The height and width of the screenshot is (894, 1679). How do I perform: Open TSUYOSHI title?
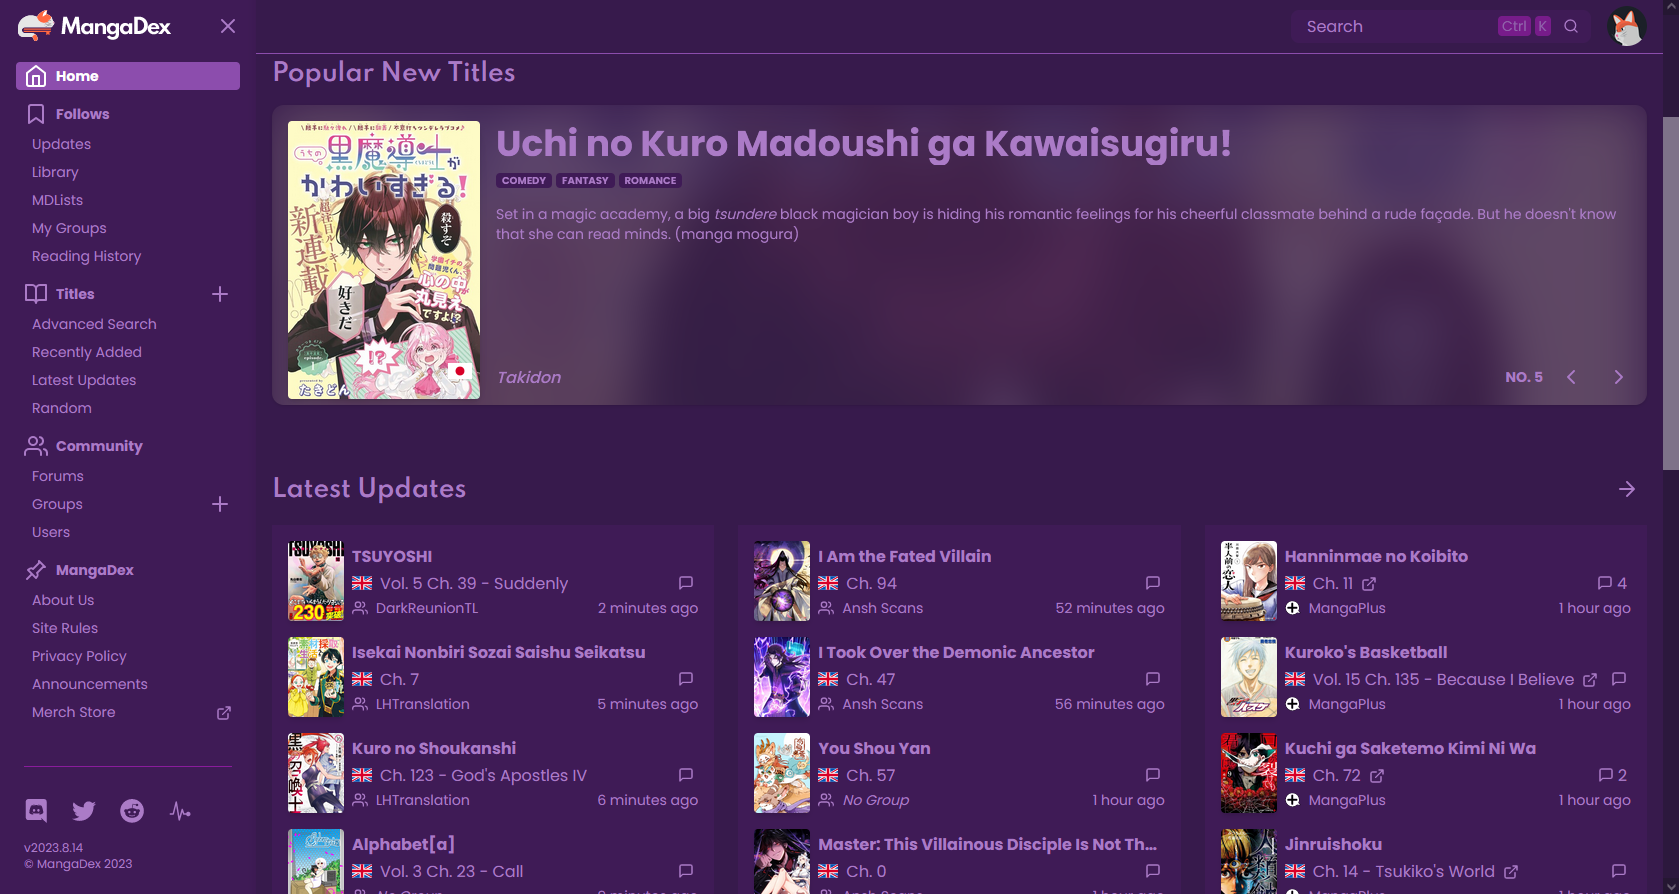(392, 556)
